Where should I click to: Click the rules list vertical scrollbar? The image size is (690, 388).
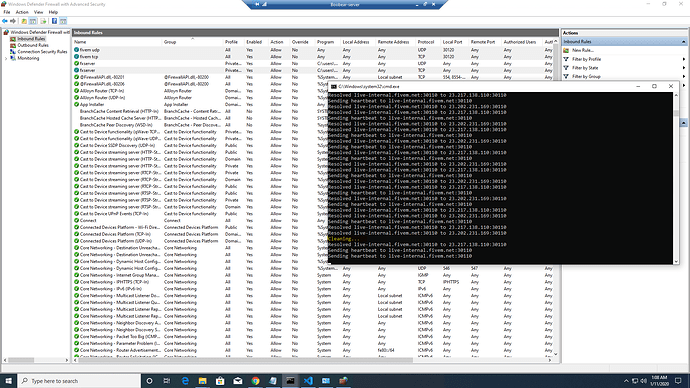pyautogui.click(x=555, y=197)
